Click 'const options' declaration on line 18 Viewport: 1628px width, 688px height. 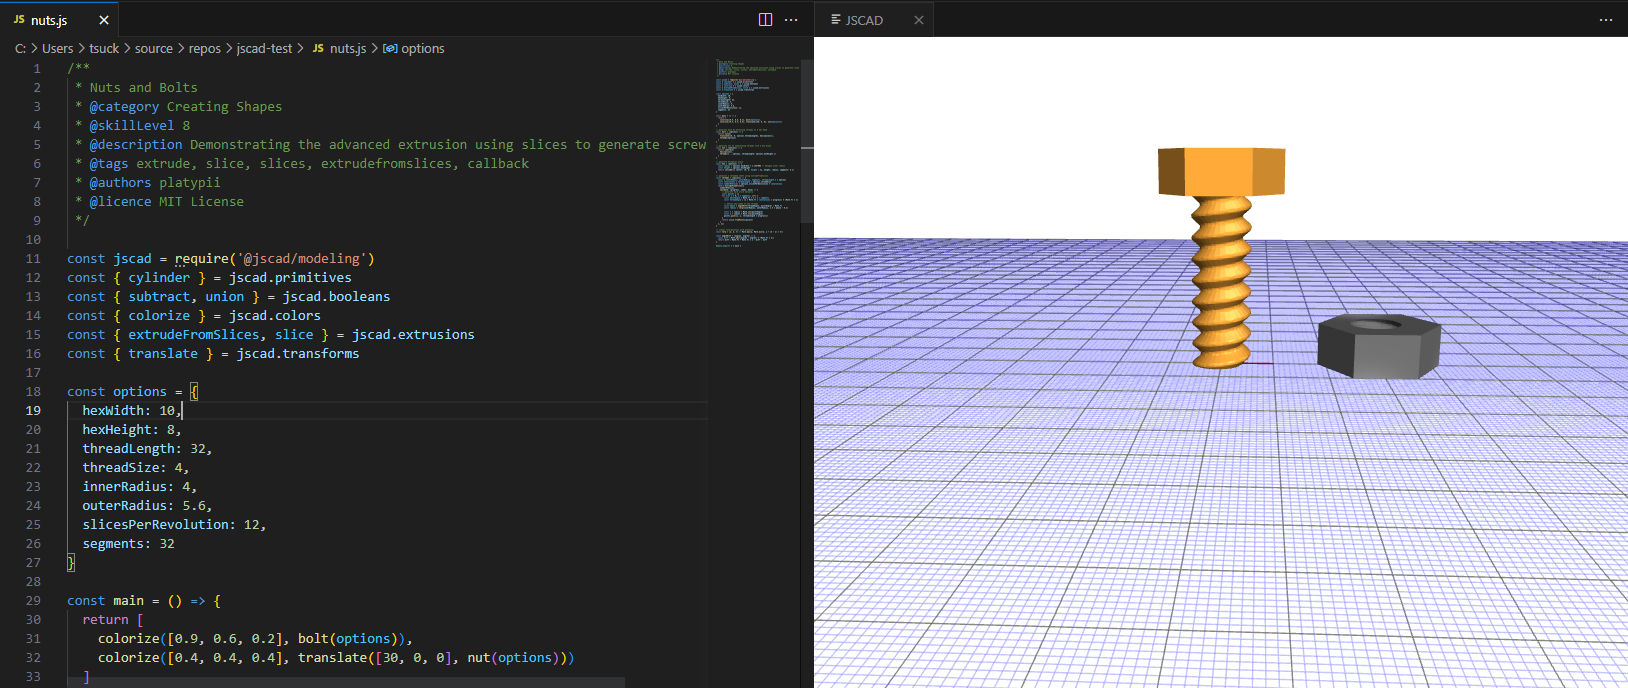pyautogui.click(x=117, y=391)
